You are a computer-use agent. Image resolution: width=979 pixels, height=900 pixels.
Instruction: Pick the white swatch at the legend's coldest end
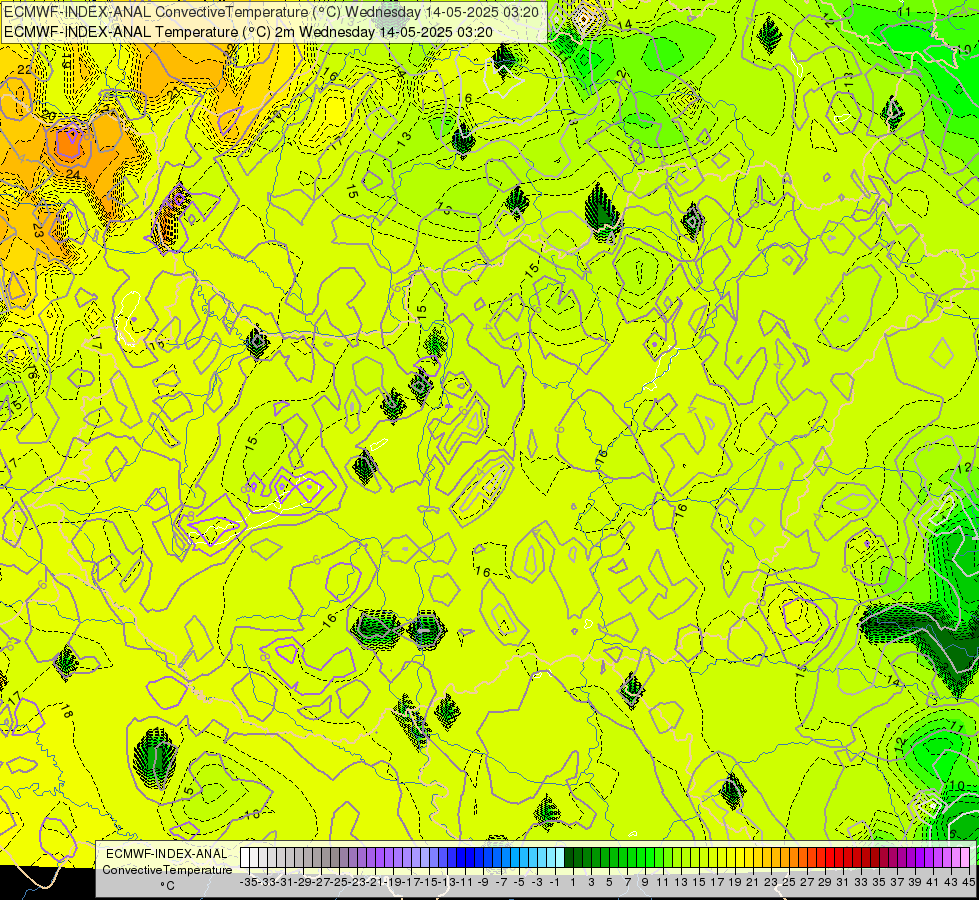(x=245, y=858)
